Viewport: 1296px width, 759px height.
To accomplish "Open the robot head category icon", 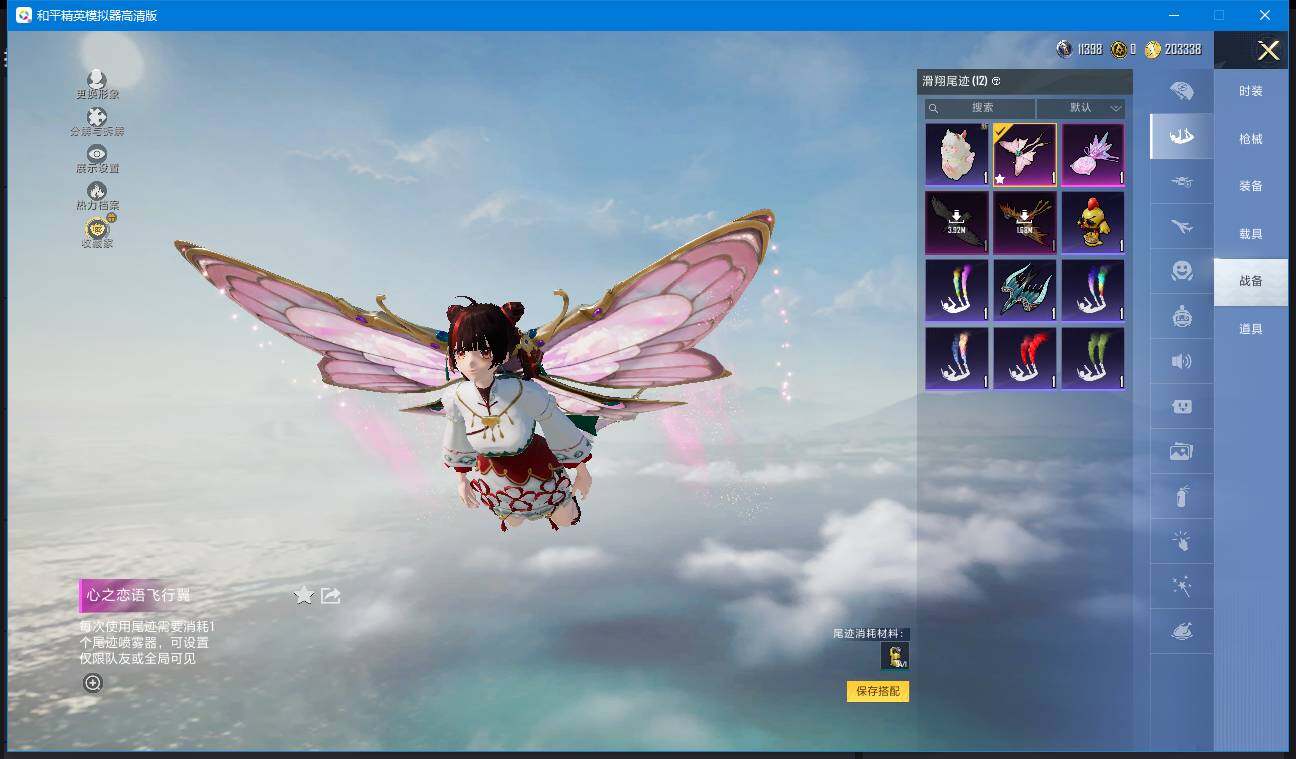I will click(x=1181, y=316).
